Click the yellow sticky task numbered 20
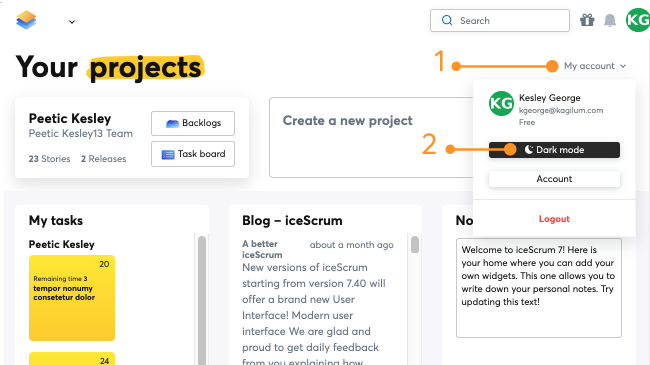 click(x=72, y=298)
